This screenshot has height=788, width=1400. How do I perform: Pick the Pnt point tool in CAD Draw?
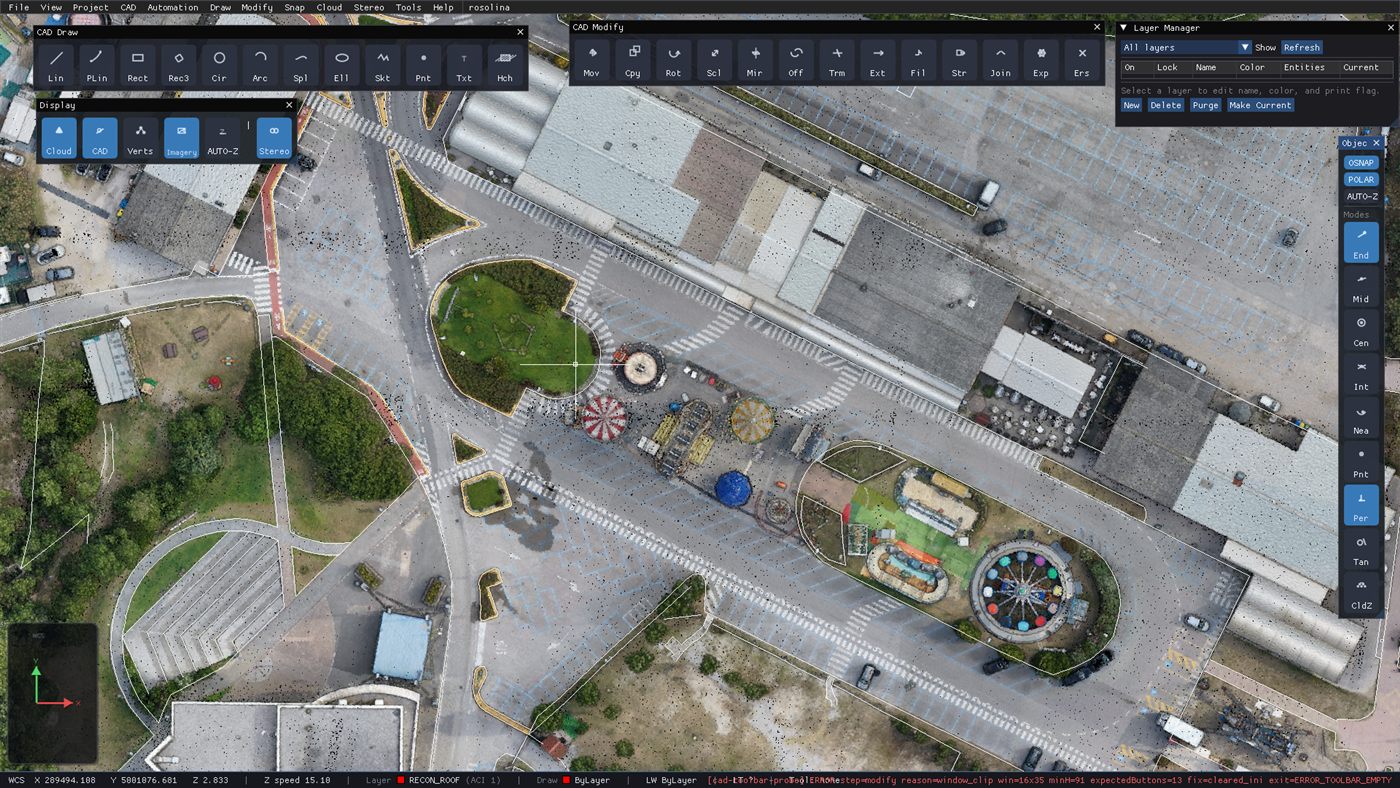point(424,65)
